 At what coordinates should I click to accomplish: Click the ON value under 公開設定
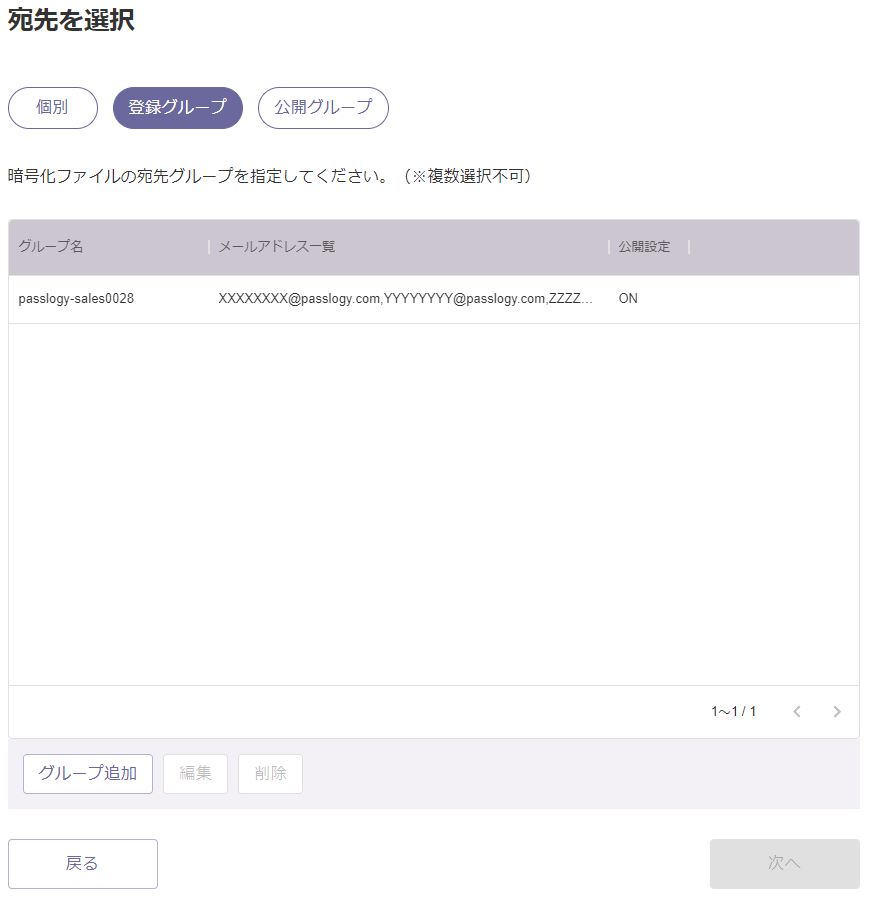coord(628,299)
